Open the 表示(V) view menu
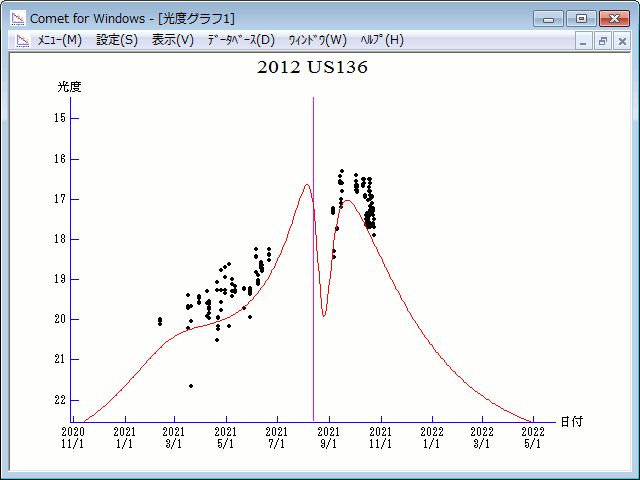640x480 pixels. [172, 40]
